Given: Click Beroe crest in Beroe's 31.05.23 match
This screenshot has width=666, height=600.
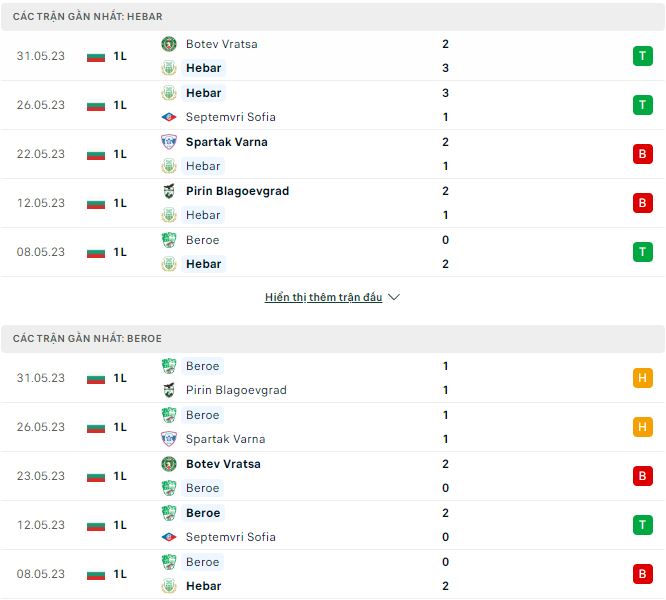Looking at the screenshot, I should (x=169, y=366).
